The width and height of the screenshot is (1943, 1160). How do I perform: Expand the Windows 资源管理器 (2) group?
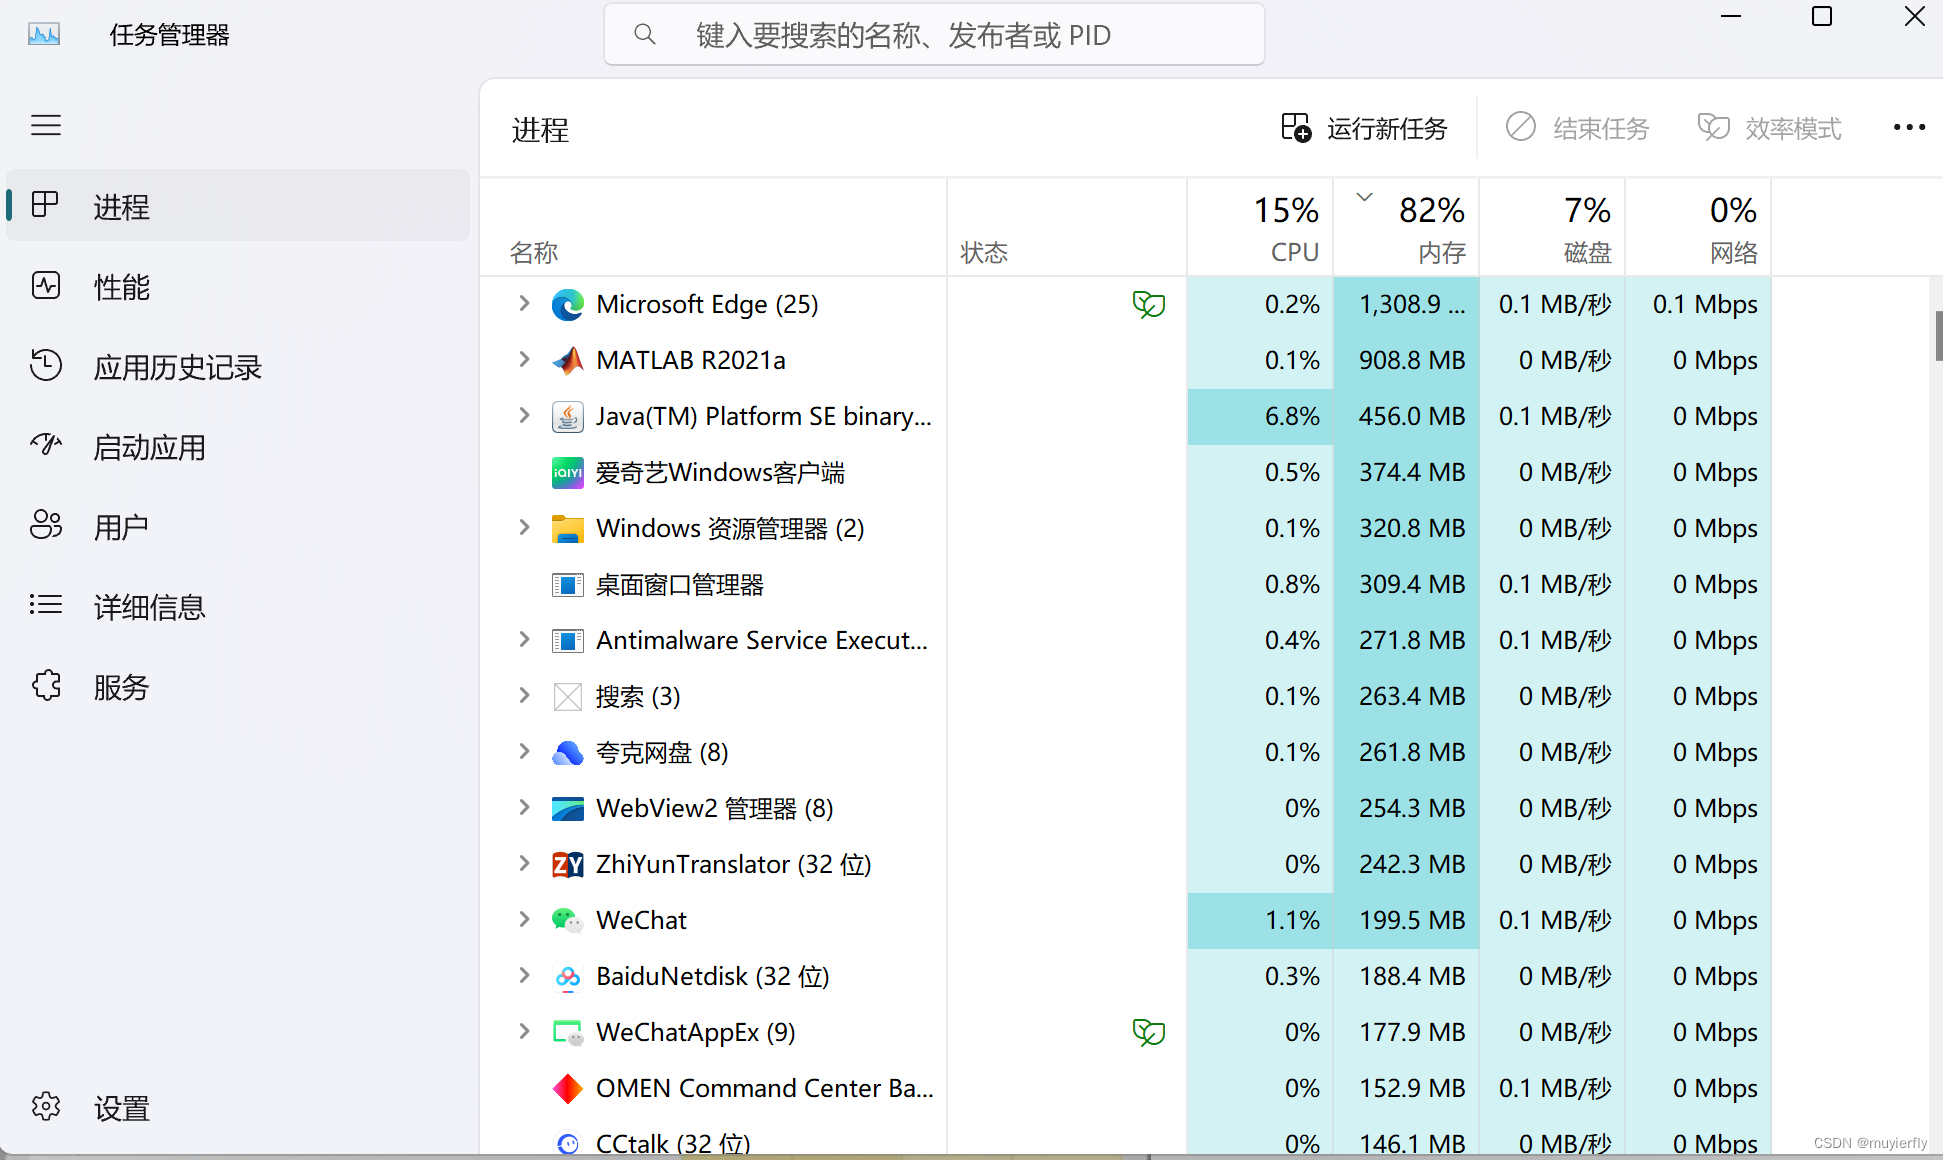click(x=524, y=527)
